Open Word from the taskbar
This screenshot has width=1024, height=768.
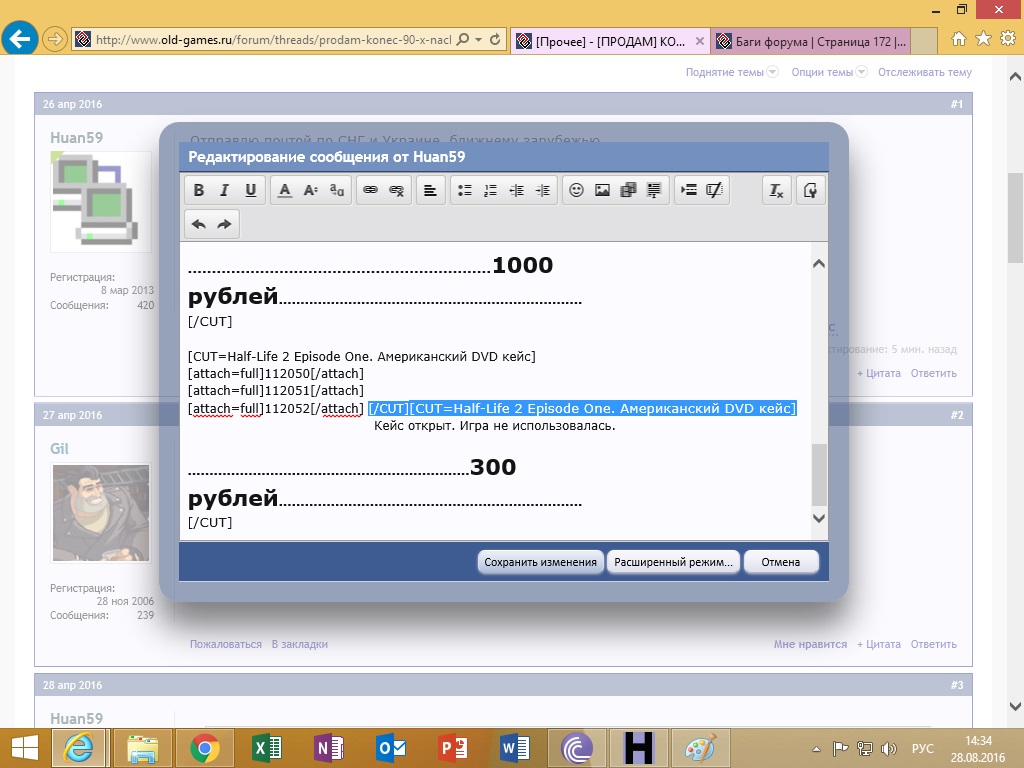(x=515, y=748)
